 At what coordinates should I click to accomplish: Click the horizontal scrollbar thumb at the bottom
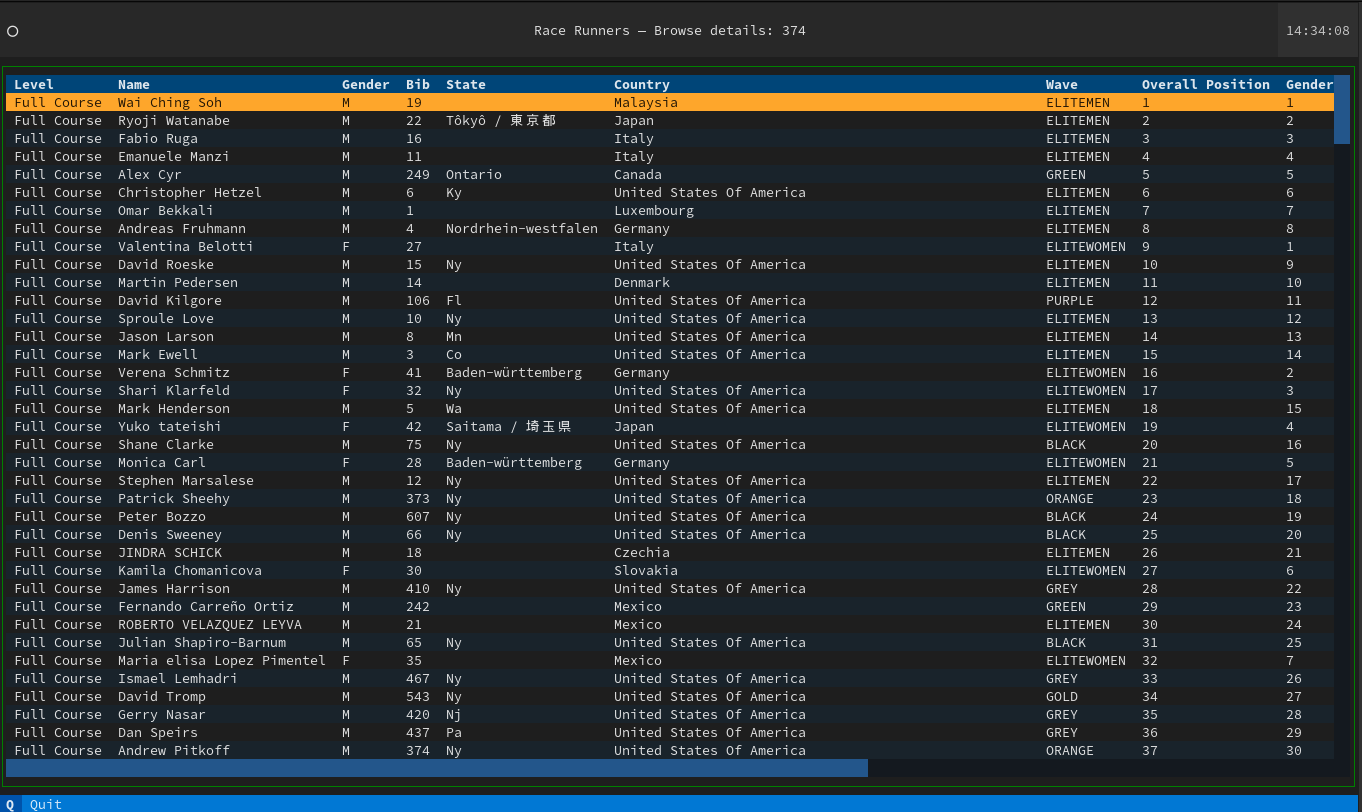(x=437, y=768)
